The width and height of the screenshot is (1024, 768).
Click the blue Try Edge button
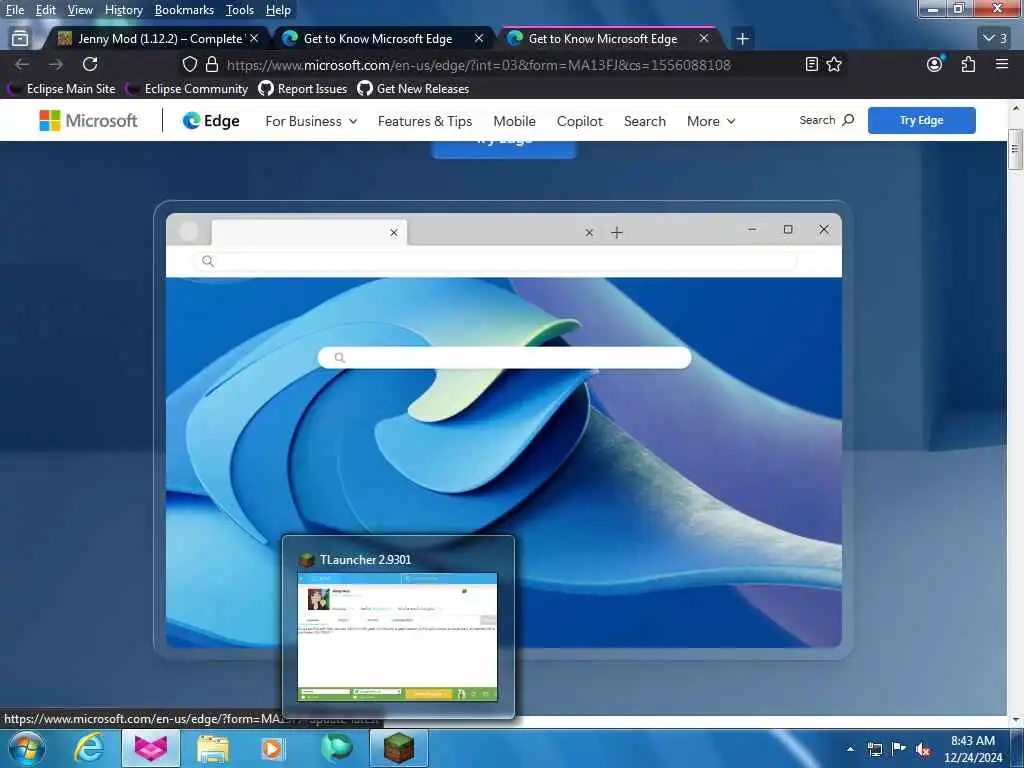921,120
